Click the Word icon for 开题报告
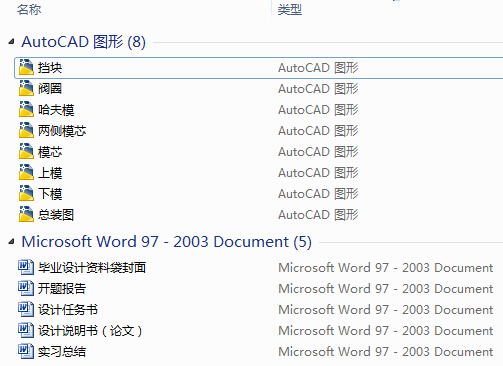The width and height of the screenshot is (503, 366). [26, 288]
